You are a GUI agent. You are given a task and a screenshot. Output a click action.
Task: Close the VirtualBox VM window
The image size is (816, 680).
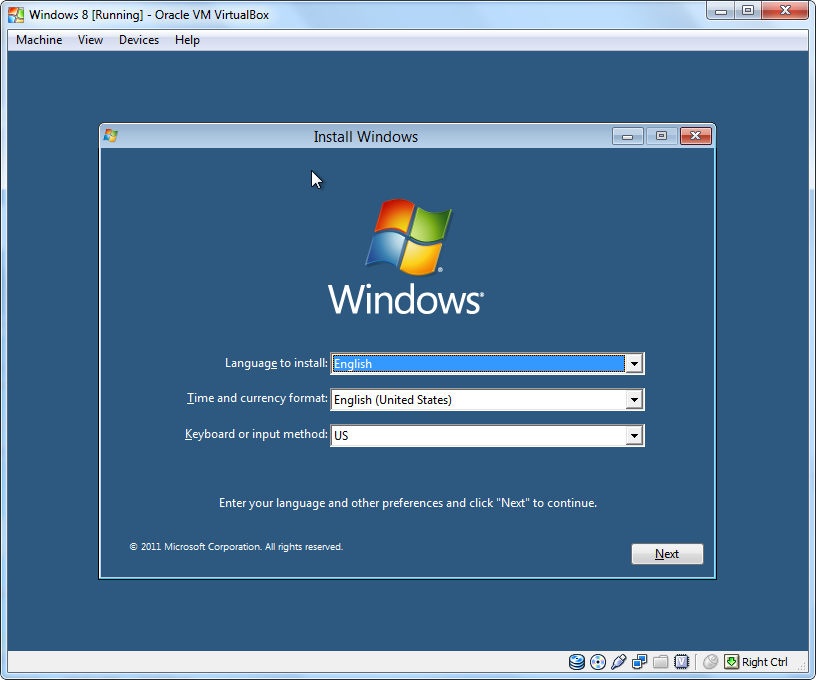click(785, 11)
